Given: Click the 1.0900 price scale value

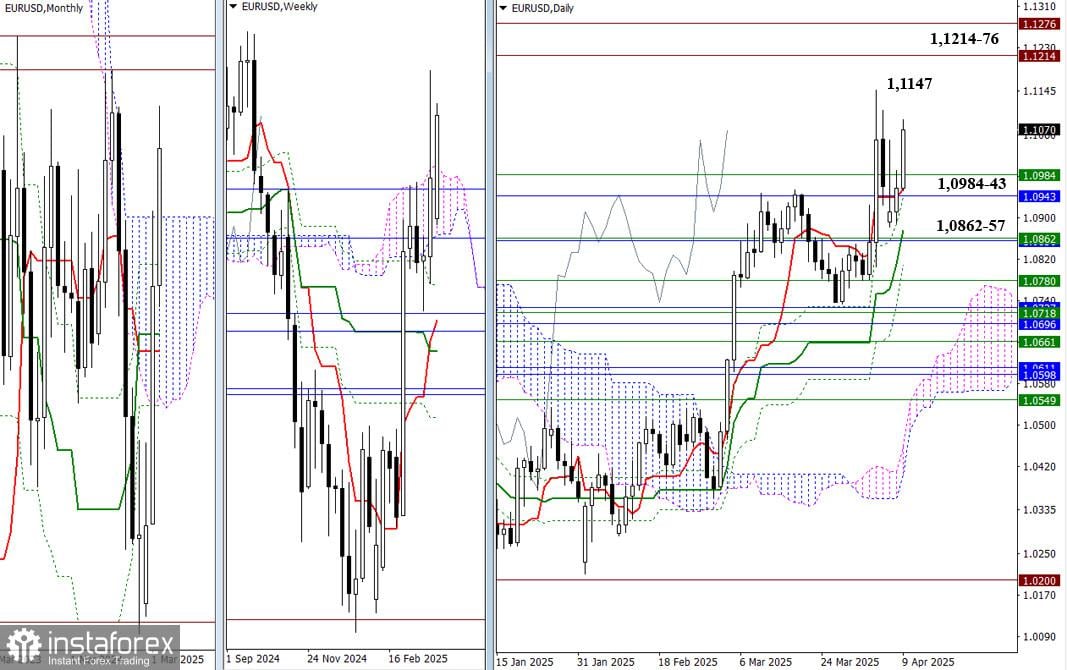Looking at the screenshot, I should pyautogui.click(x=1039, y=218).
